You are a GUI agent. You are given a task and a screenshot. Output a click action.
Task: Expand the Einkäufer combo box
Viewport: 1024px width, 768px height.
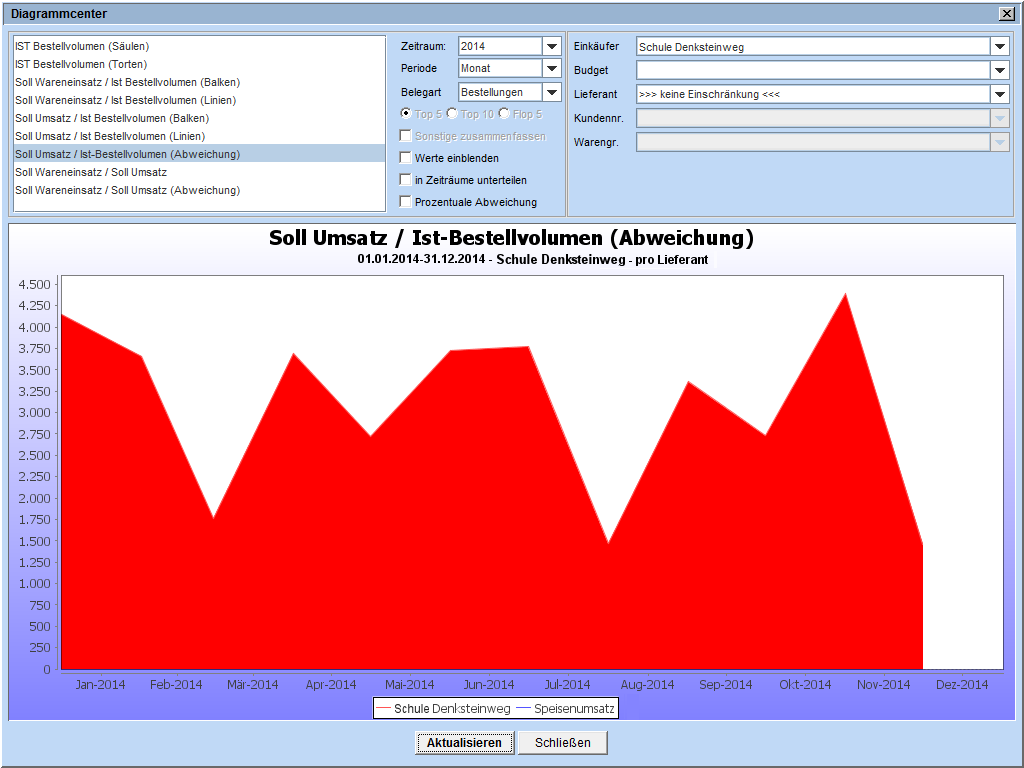[1000, 46]
